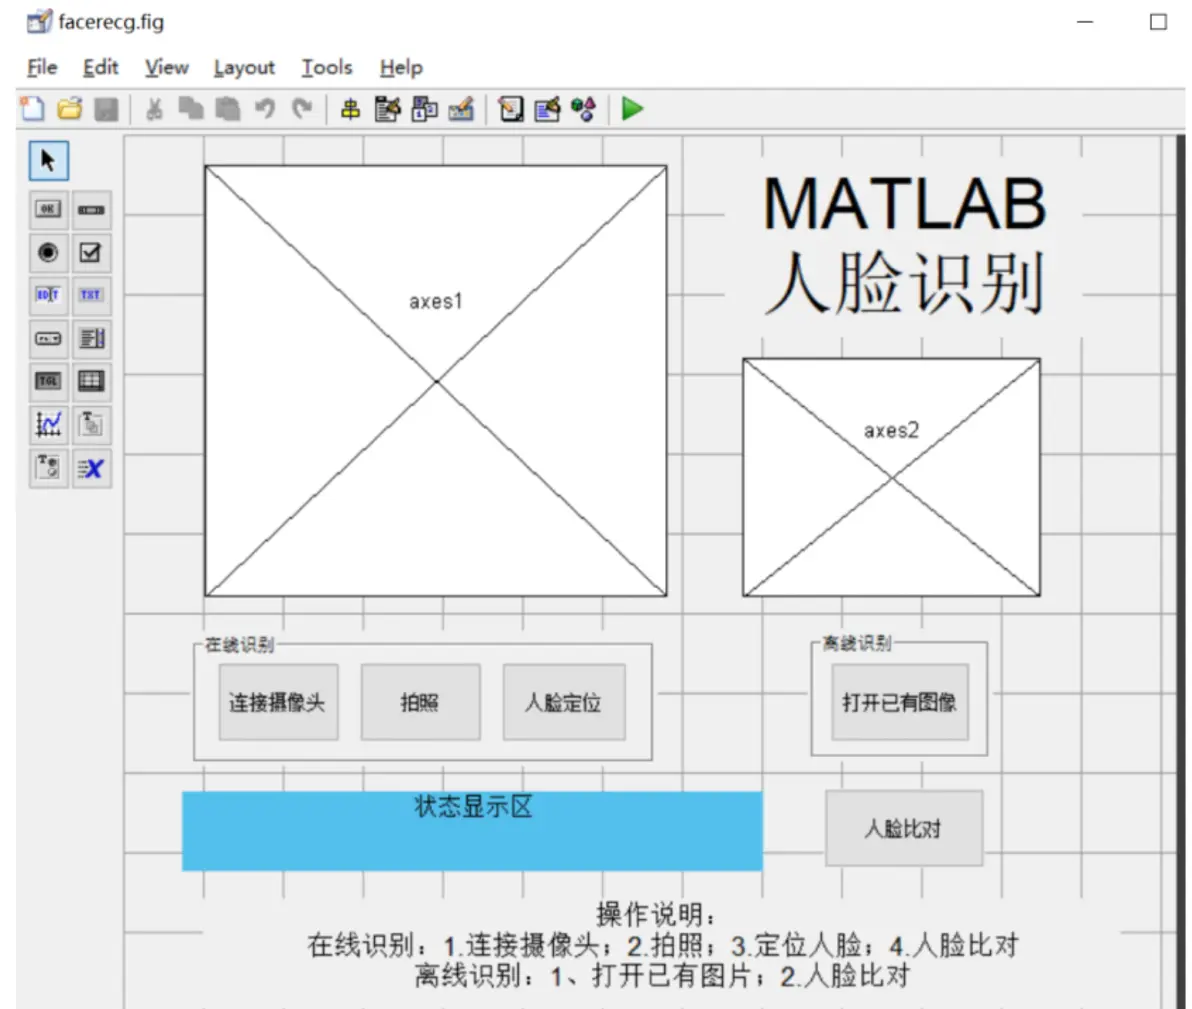Open the Layout menu

(x=244, y=68)
